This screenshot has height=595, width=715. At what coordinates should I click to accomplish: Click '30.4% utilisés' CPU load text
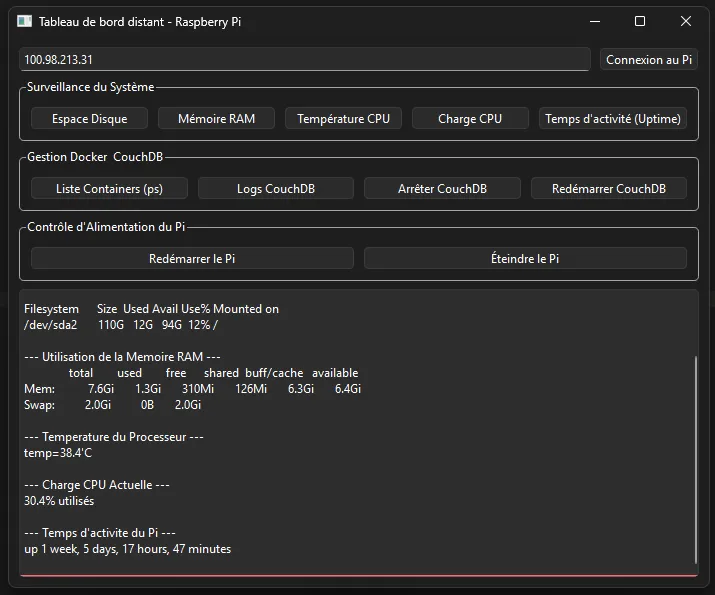coord(59,501)
